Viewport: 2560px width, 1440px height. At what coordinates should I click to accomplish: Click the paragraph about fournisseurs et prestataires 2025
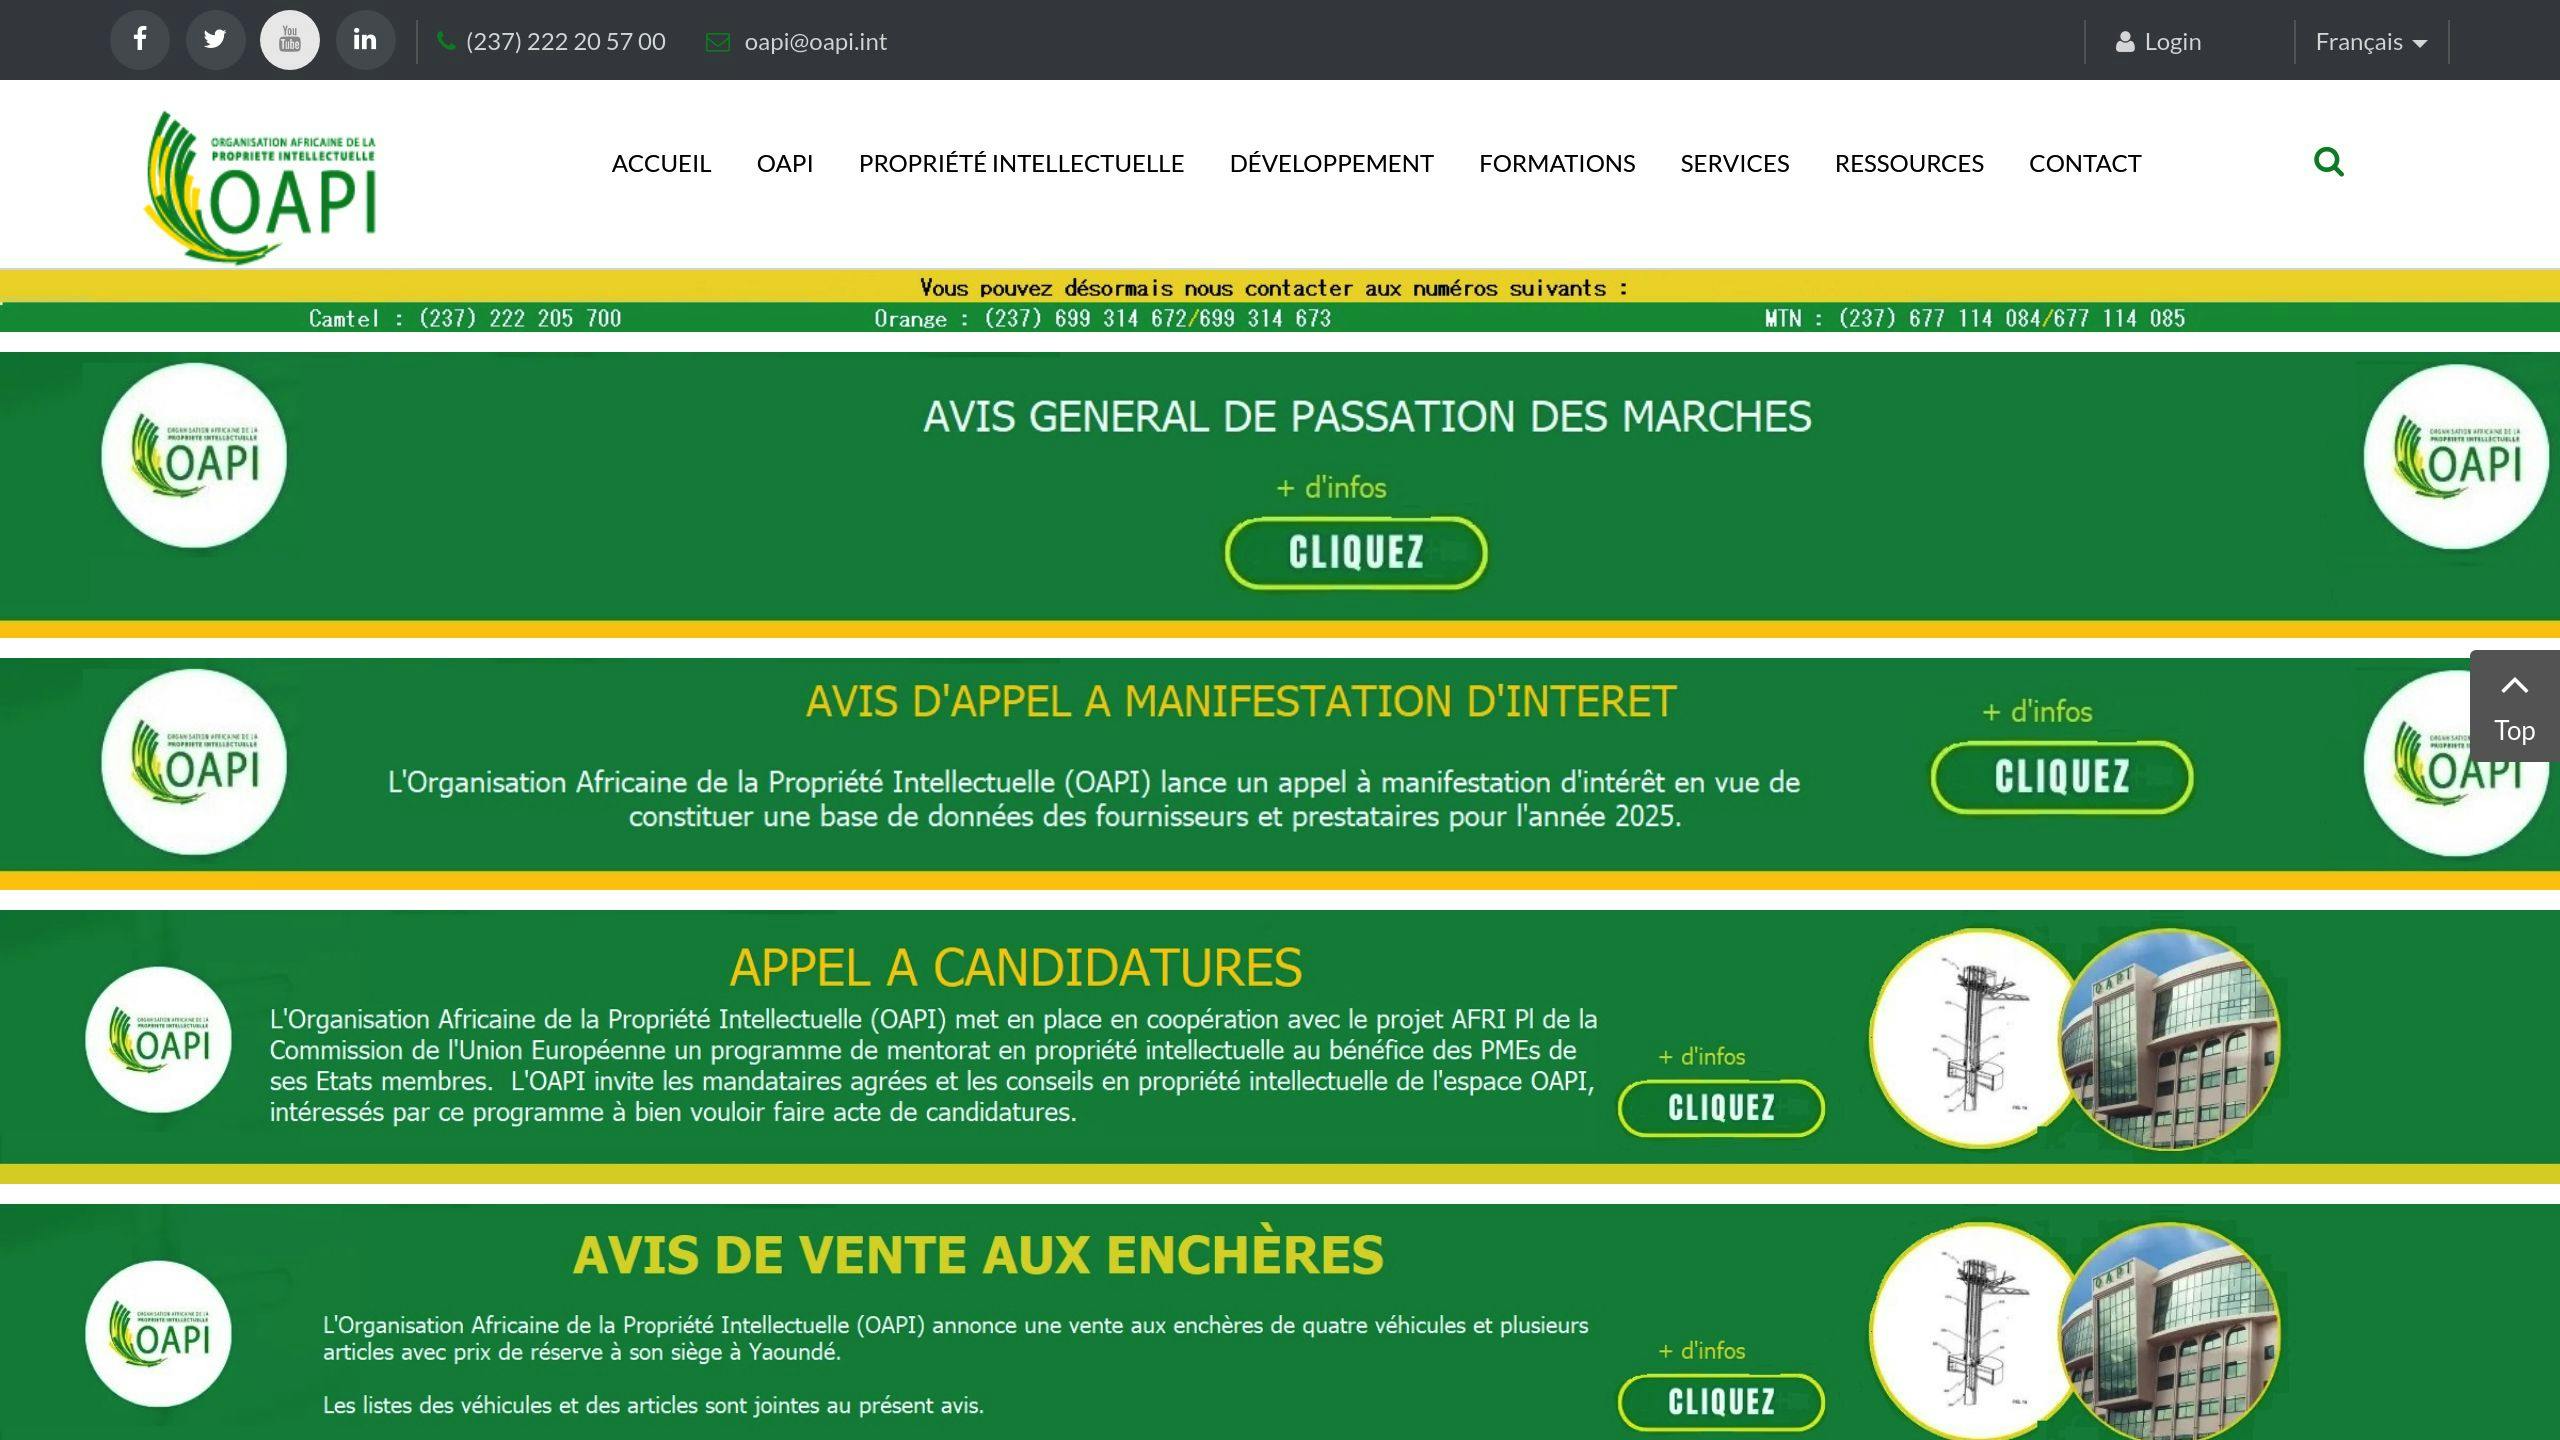1094,799
